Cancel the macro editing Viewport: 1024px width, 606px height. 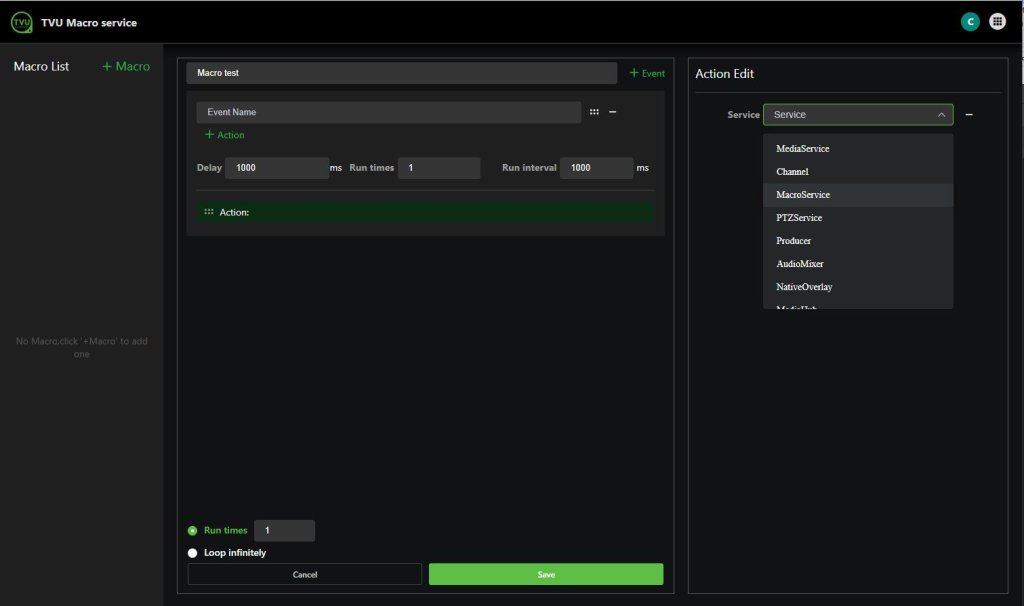pyautogui.click(x=304, y=574)
